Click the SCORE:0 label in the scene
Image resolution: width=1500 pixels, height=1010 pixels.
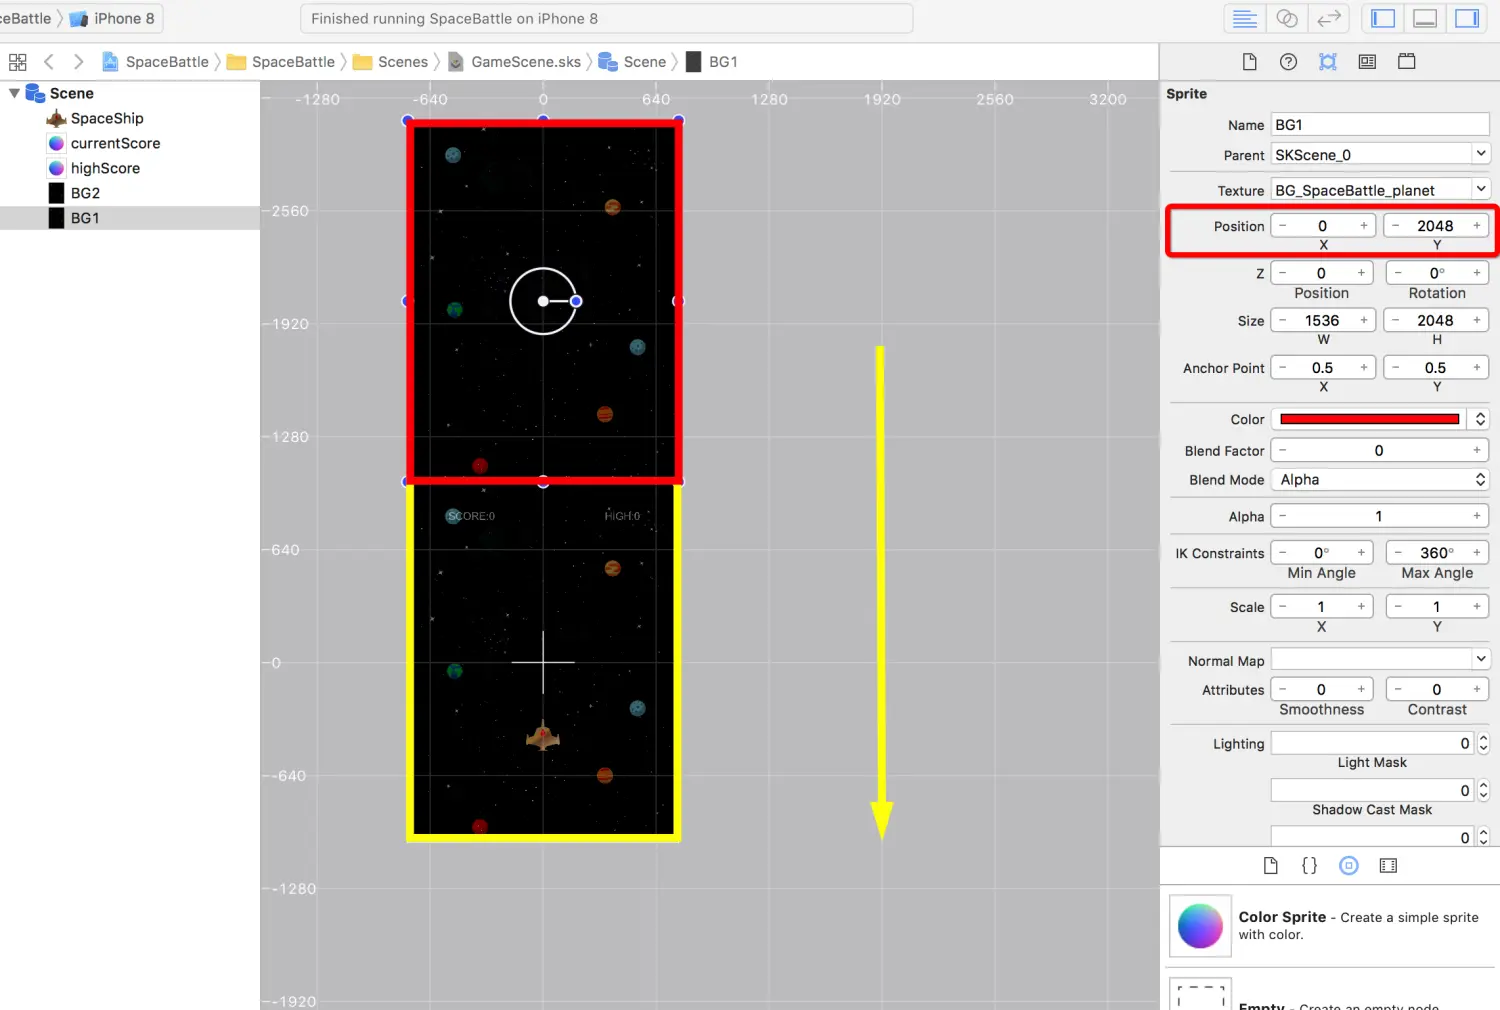click(x=472, y=516)
